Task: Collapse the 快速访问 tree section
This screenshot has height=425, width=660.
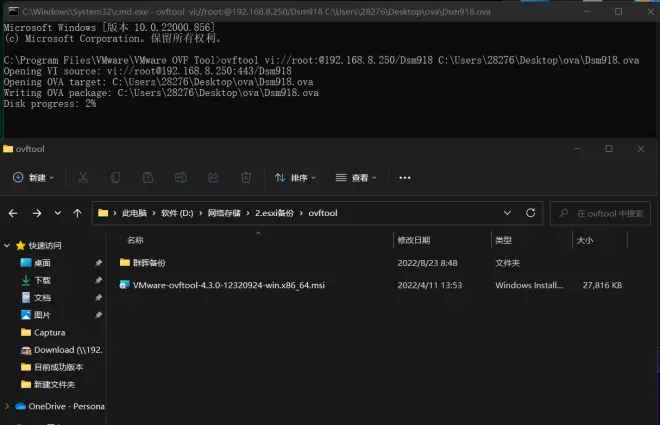Action: (x=7, y=245)
